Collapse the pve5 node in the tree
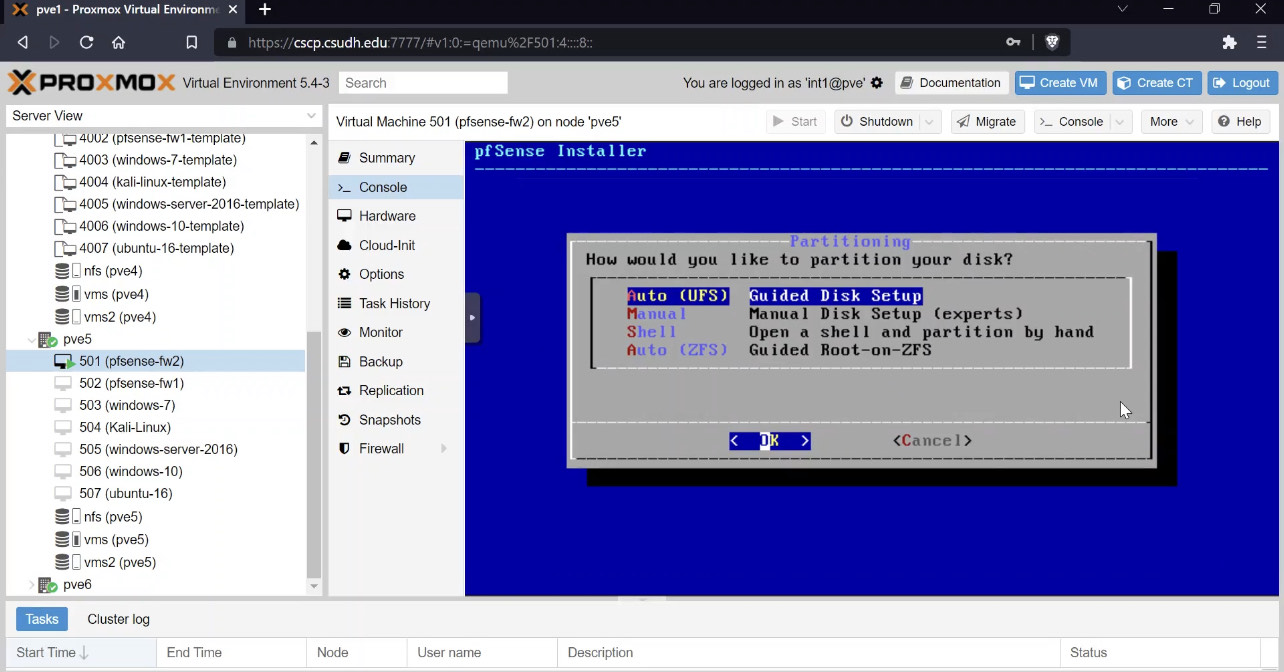The height and width of the screenshot is (672, 1284). tap(30, 339)
